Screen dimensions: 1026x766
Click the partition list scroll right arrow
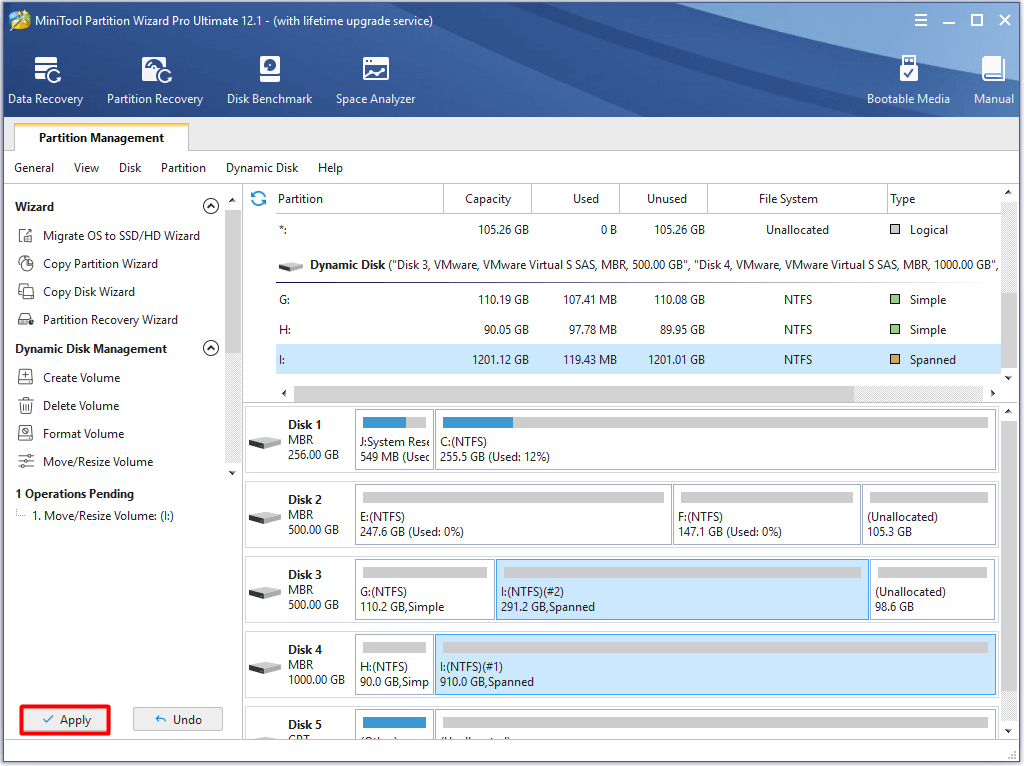tap(993, 393)
